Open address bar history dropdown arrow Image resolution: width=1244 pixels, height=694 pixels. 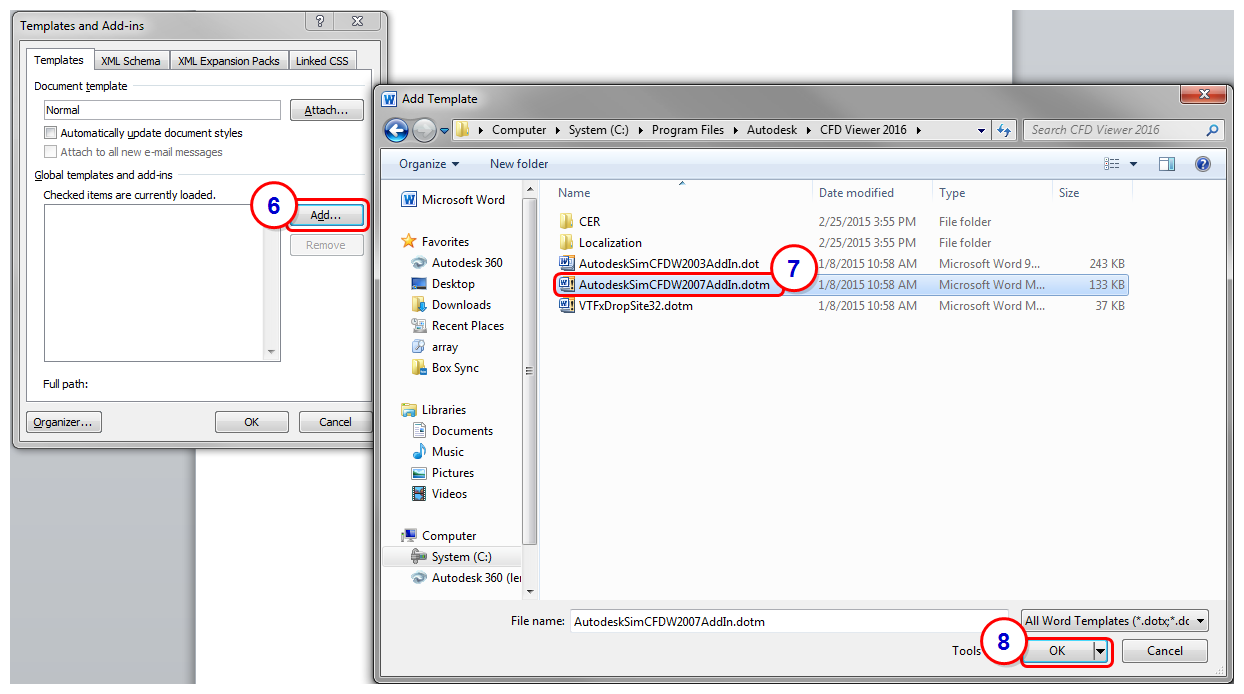pos(981,131)
